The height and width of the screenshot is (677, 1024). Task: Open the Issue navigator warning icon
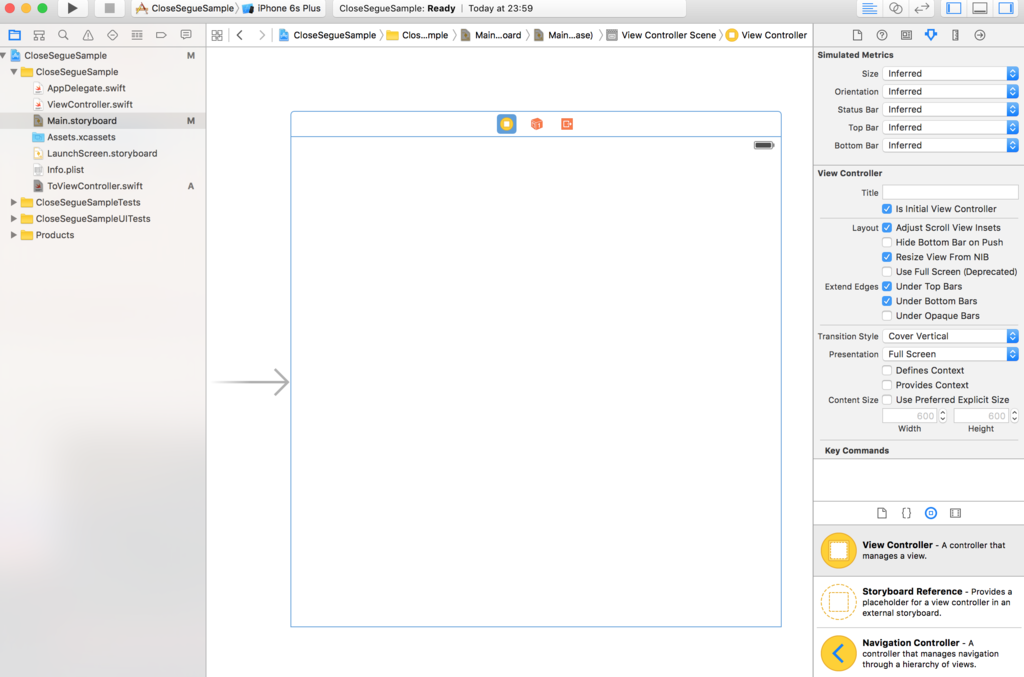click(88, 35)
